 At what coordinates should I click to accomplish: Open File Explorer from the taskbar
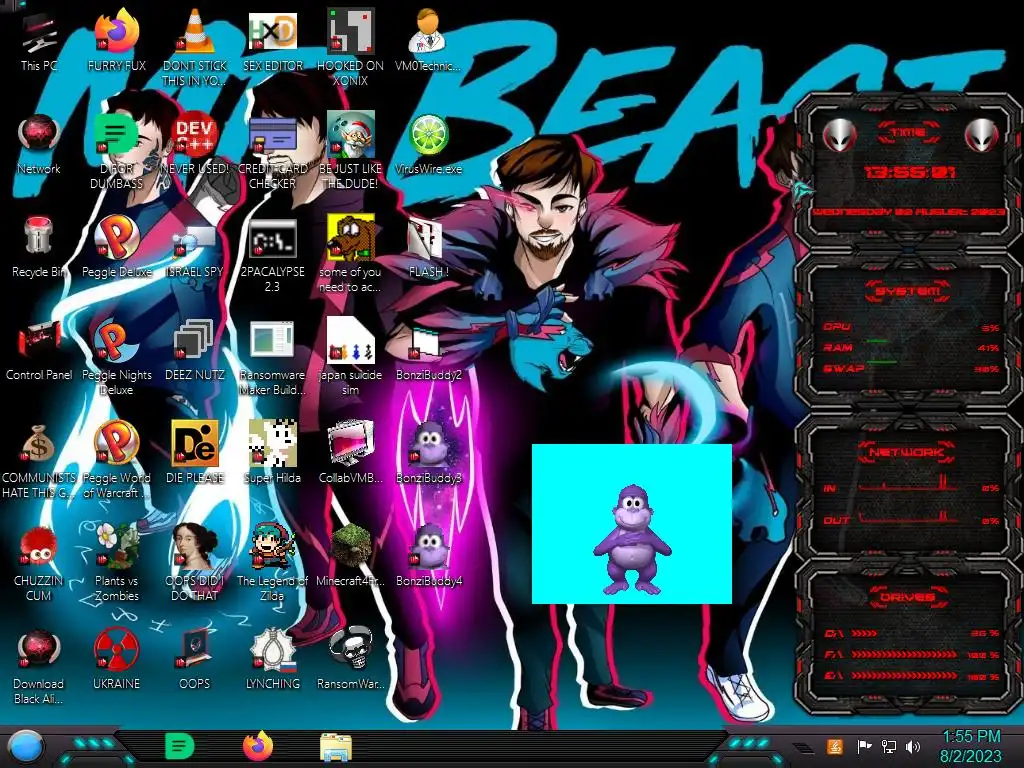point(336,747)
